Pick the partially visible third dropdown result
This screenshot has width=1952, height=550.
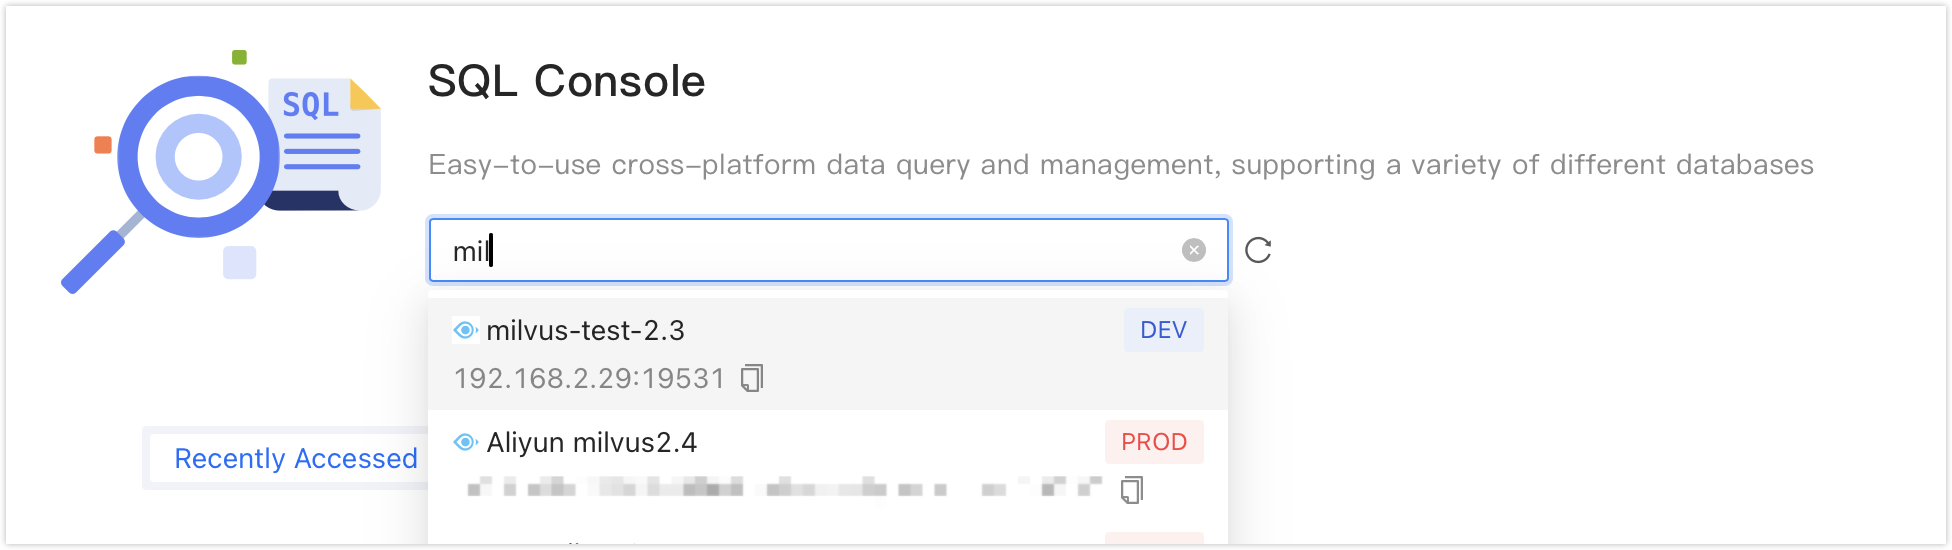[x=828, y=537]
